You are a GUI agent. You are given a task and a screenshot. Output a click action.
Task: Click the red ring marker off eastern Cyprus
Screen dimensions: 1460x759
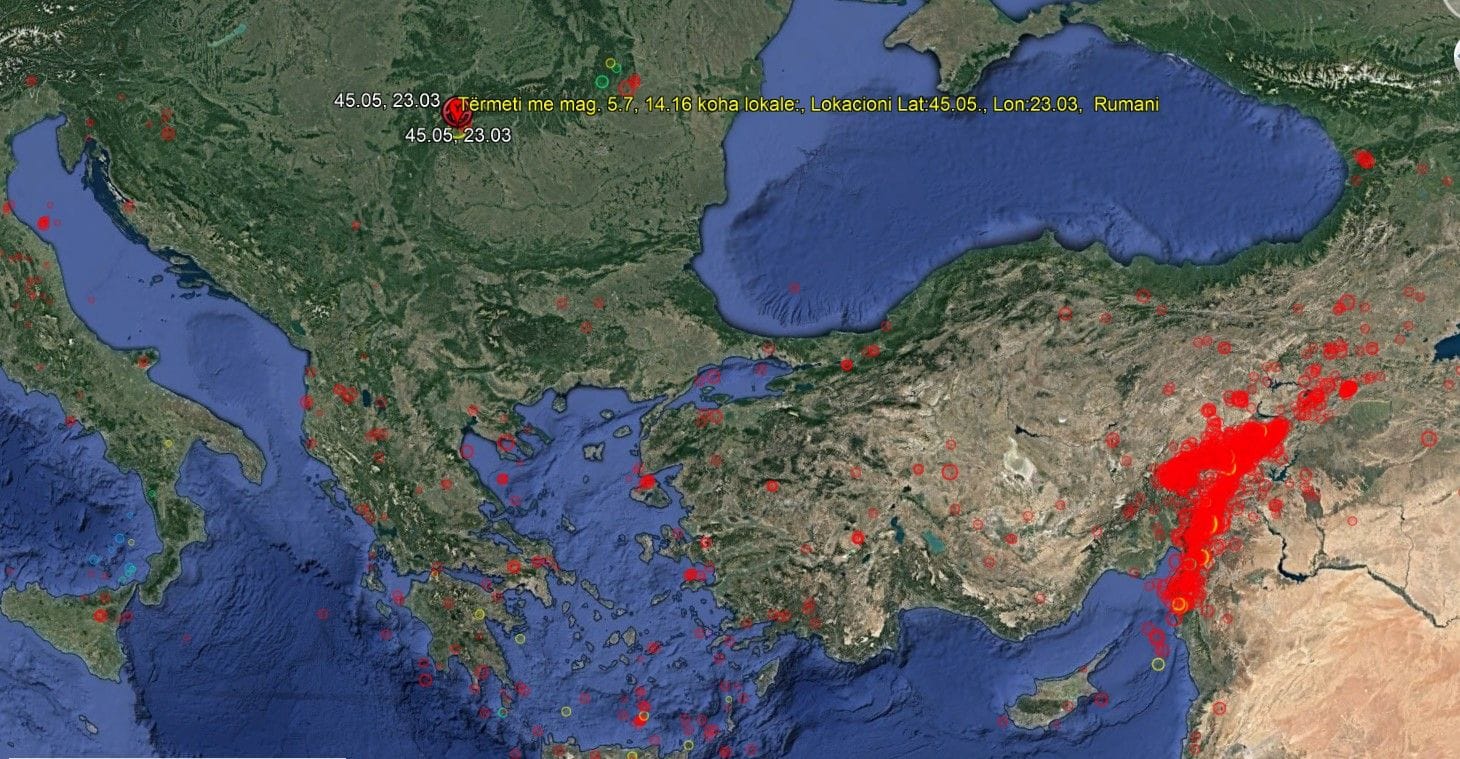[x=1101, y=700]
